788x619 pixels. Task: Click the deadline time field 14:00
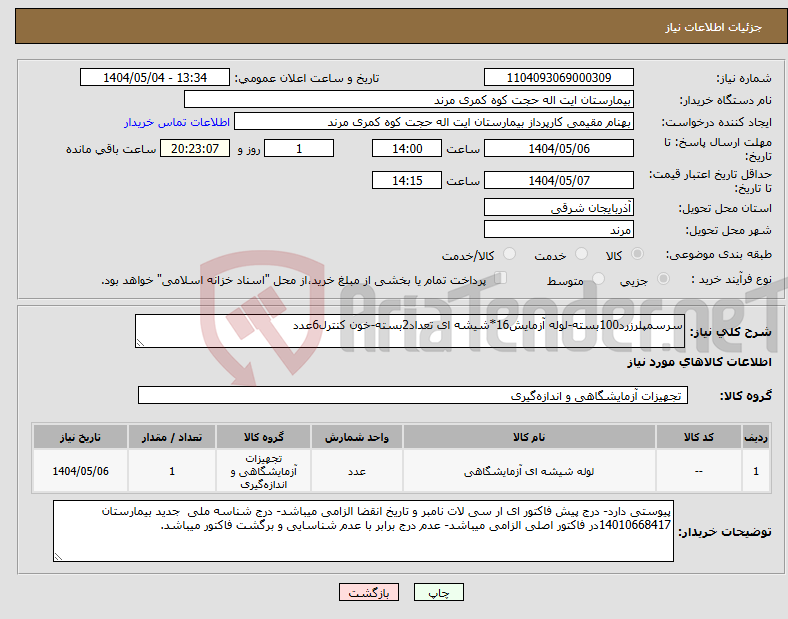click(x=407, y=149)
